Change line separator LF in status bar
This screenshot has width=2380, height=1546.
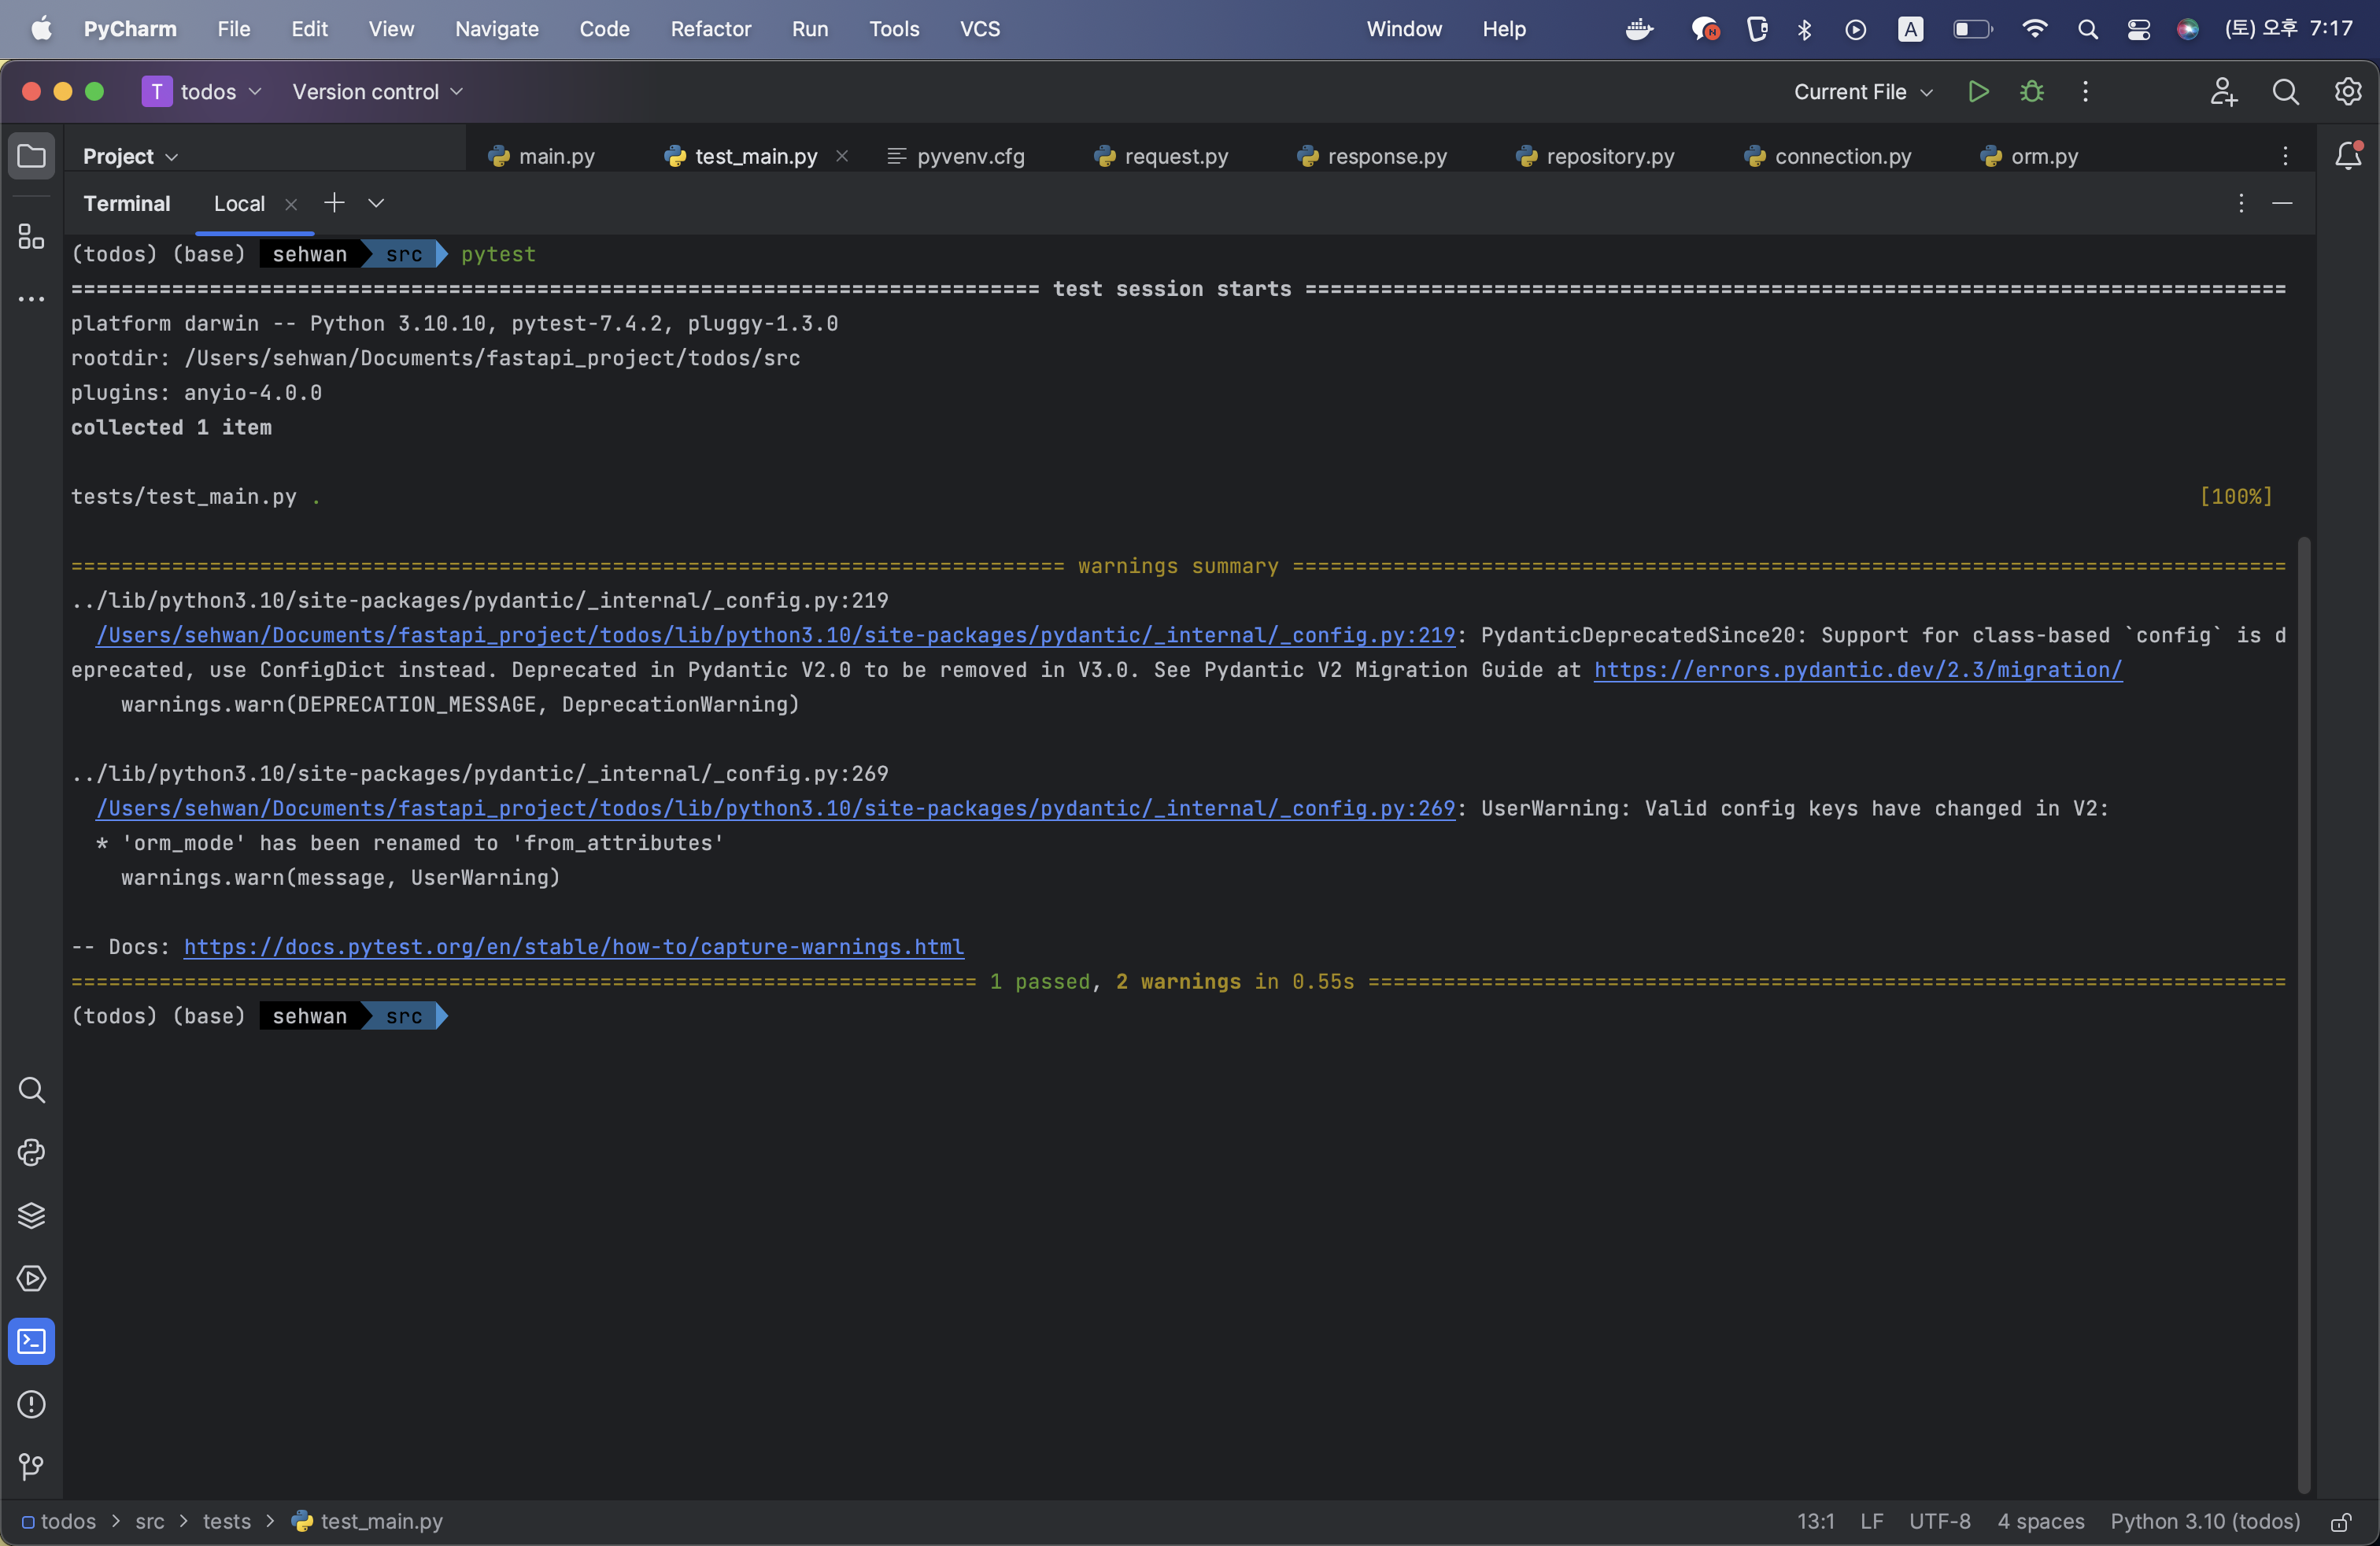[x=1871, y=1521]
